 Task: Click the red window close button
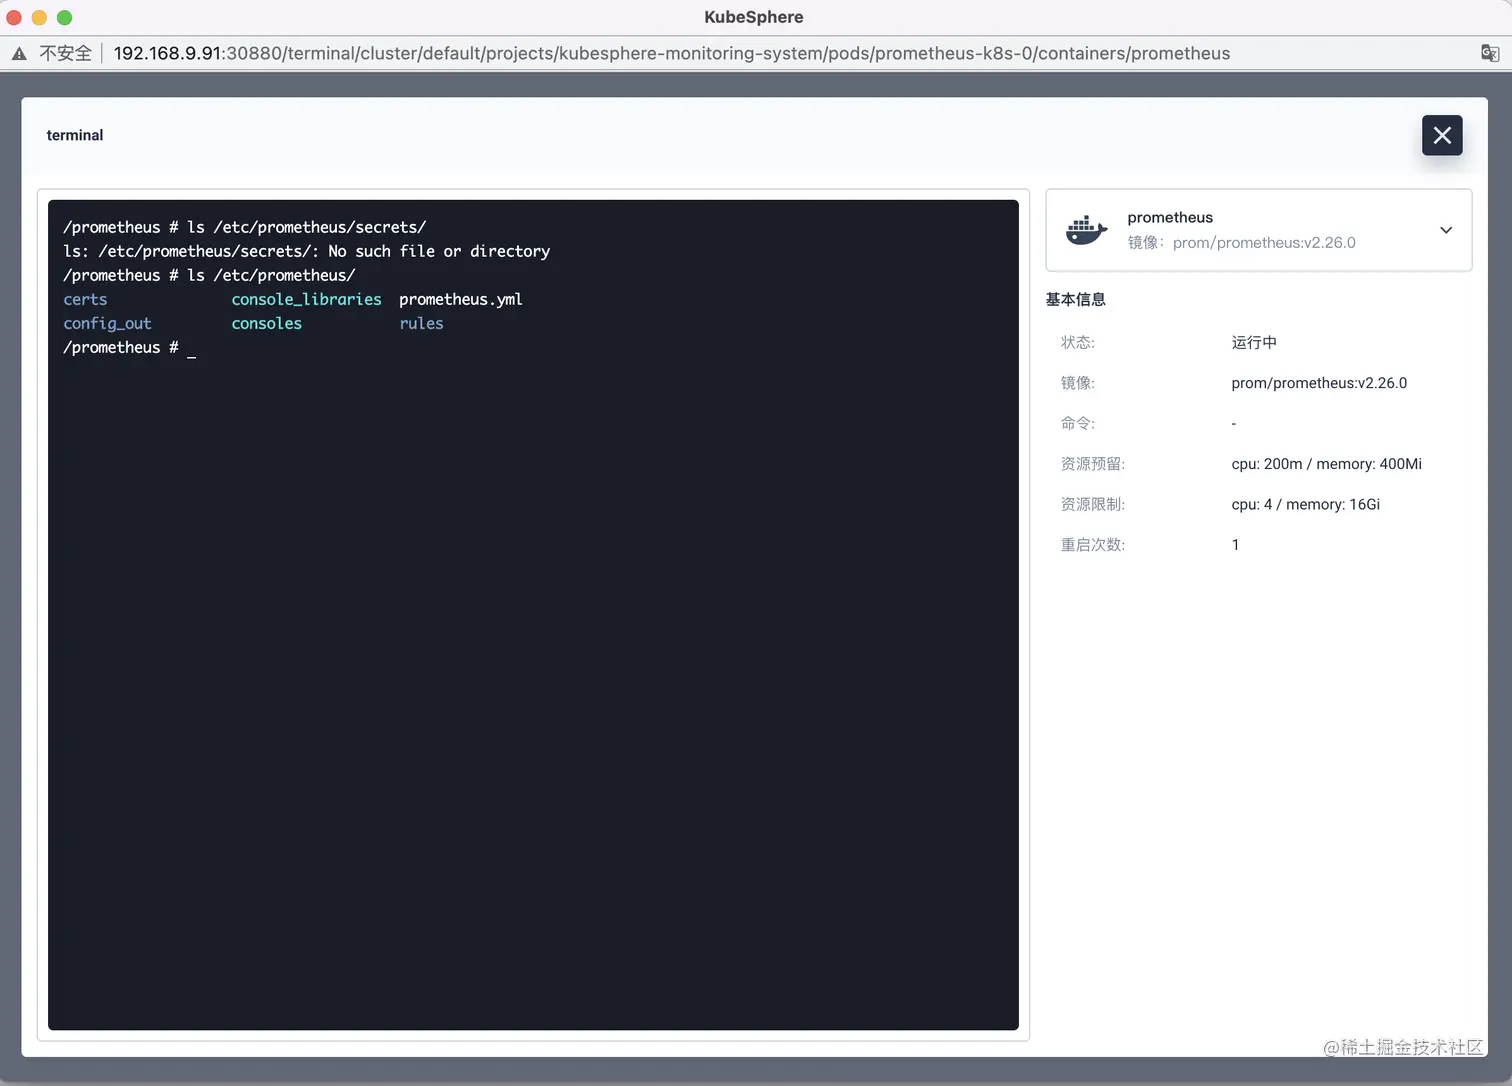pos(14,17)
